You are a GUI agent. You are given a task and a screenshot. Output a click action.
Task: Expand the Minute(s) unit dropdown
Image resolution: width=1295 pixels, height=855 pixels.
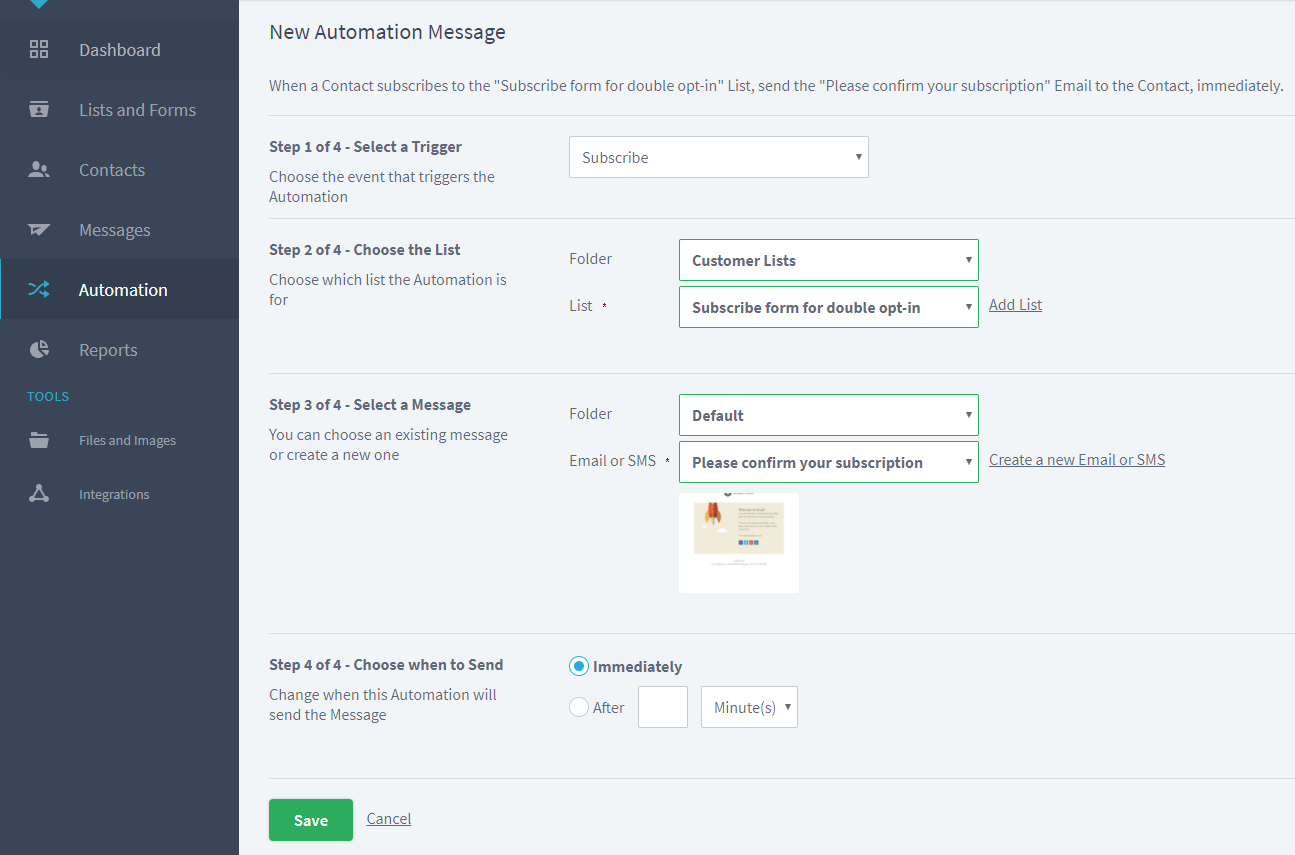748,707
